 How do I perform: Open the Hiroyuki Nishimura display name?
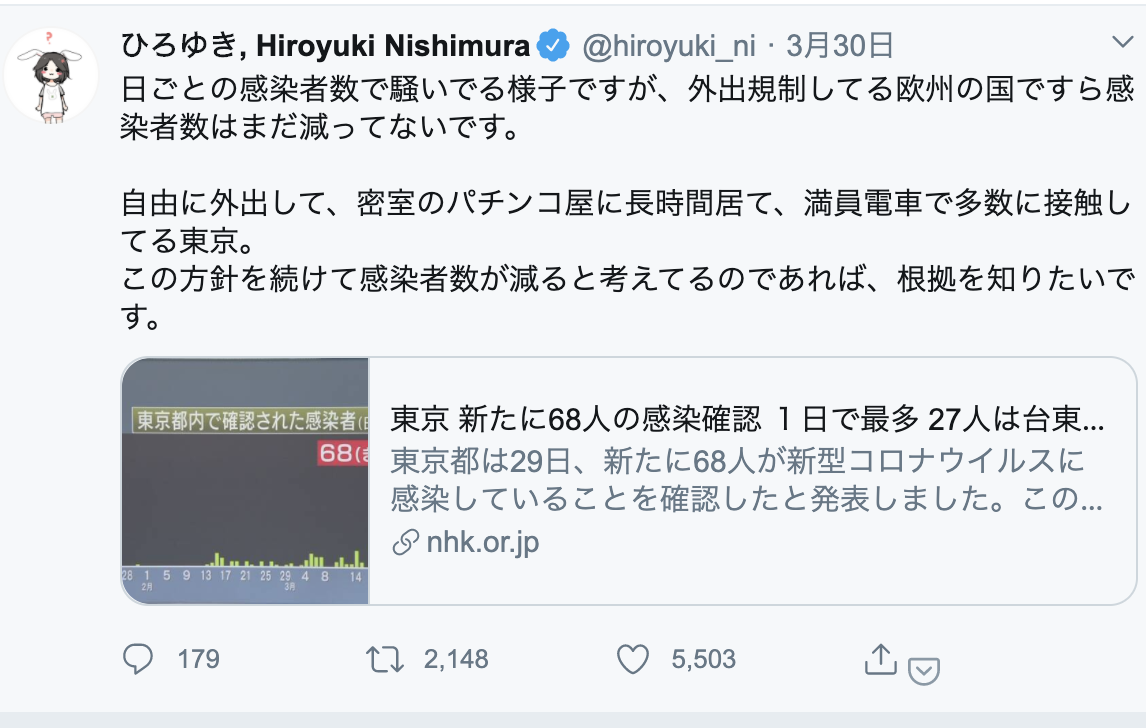[x=325, y=46]
